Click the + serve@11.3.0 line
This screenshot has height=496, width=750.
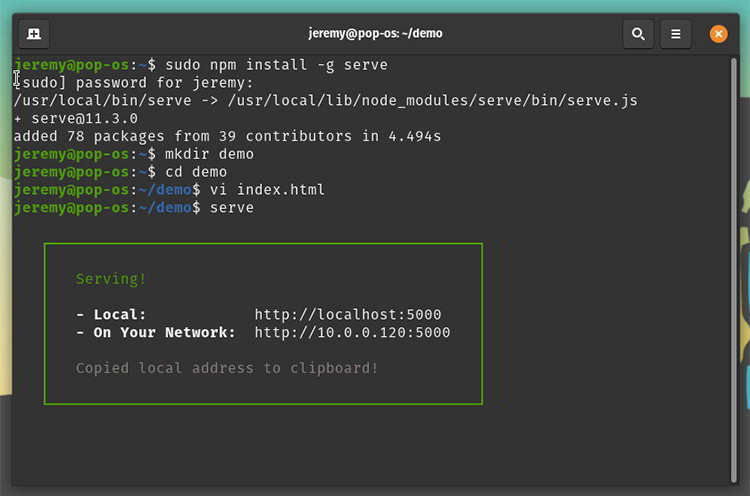pyautogui.click(x=76, y=118)
